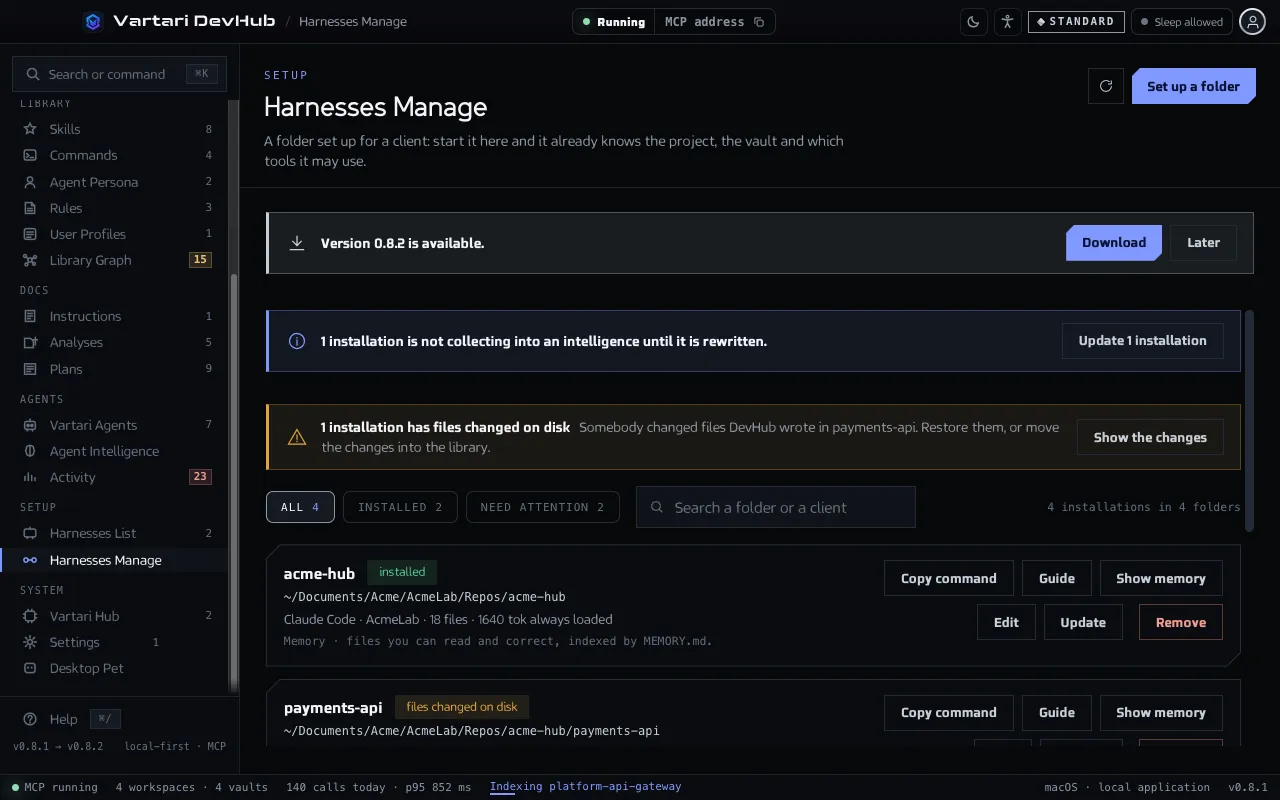
Task: Open the accessibility options icon
Action: 1007,21
